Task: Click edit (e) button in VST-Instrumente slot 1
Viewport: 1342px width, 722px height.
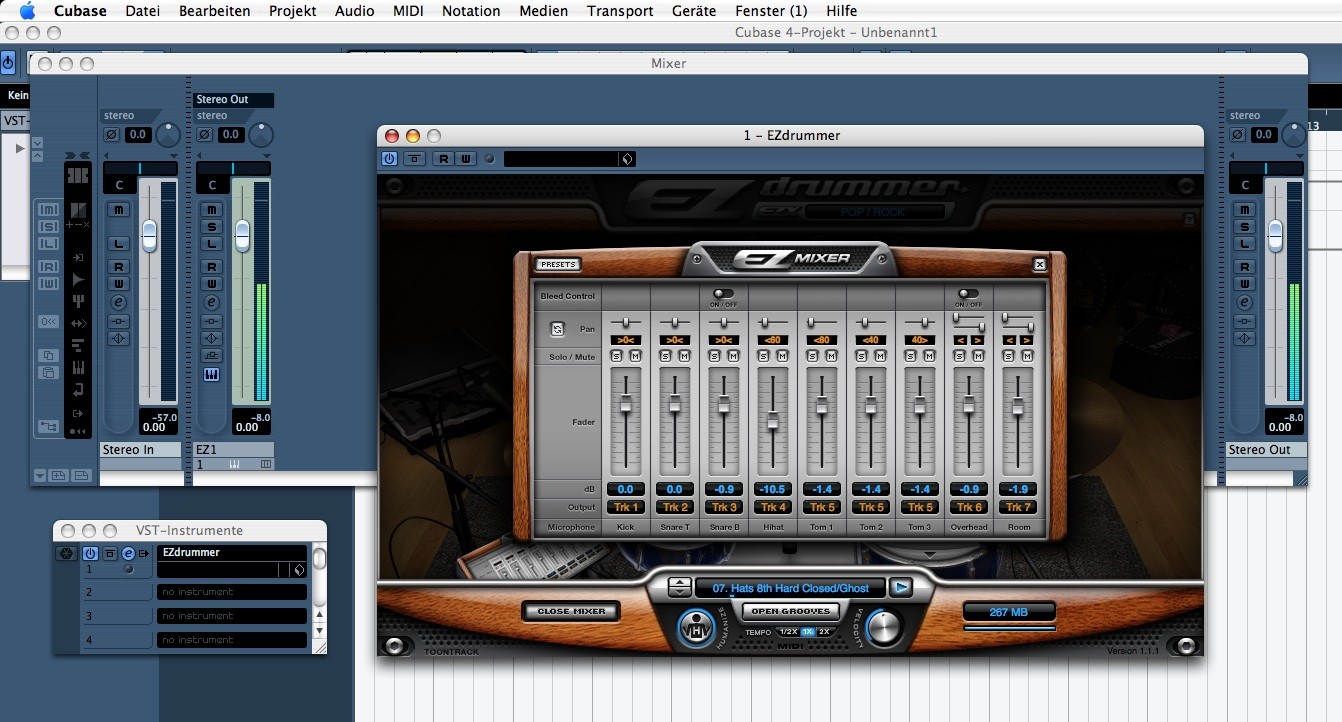Action: (x=128, y=553)
